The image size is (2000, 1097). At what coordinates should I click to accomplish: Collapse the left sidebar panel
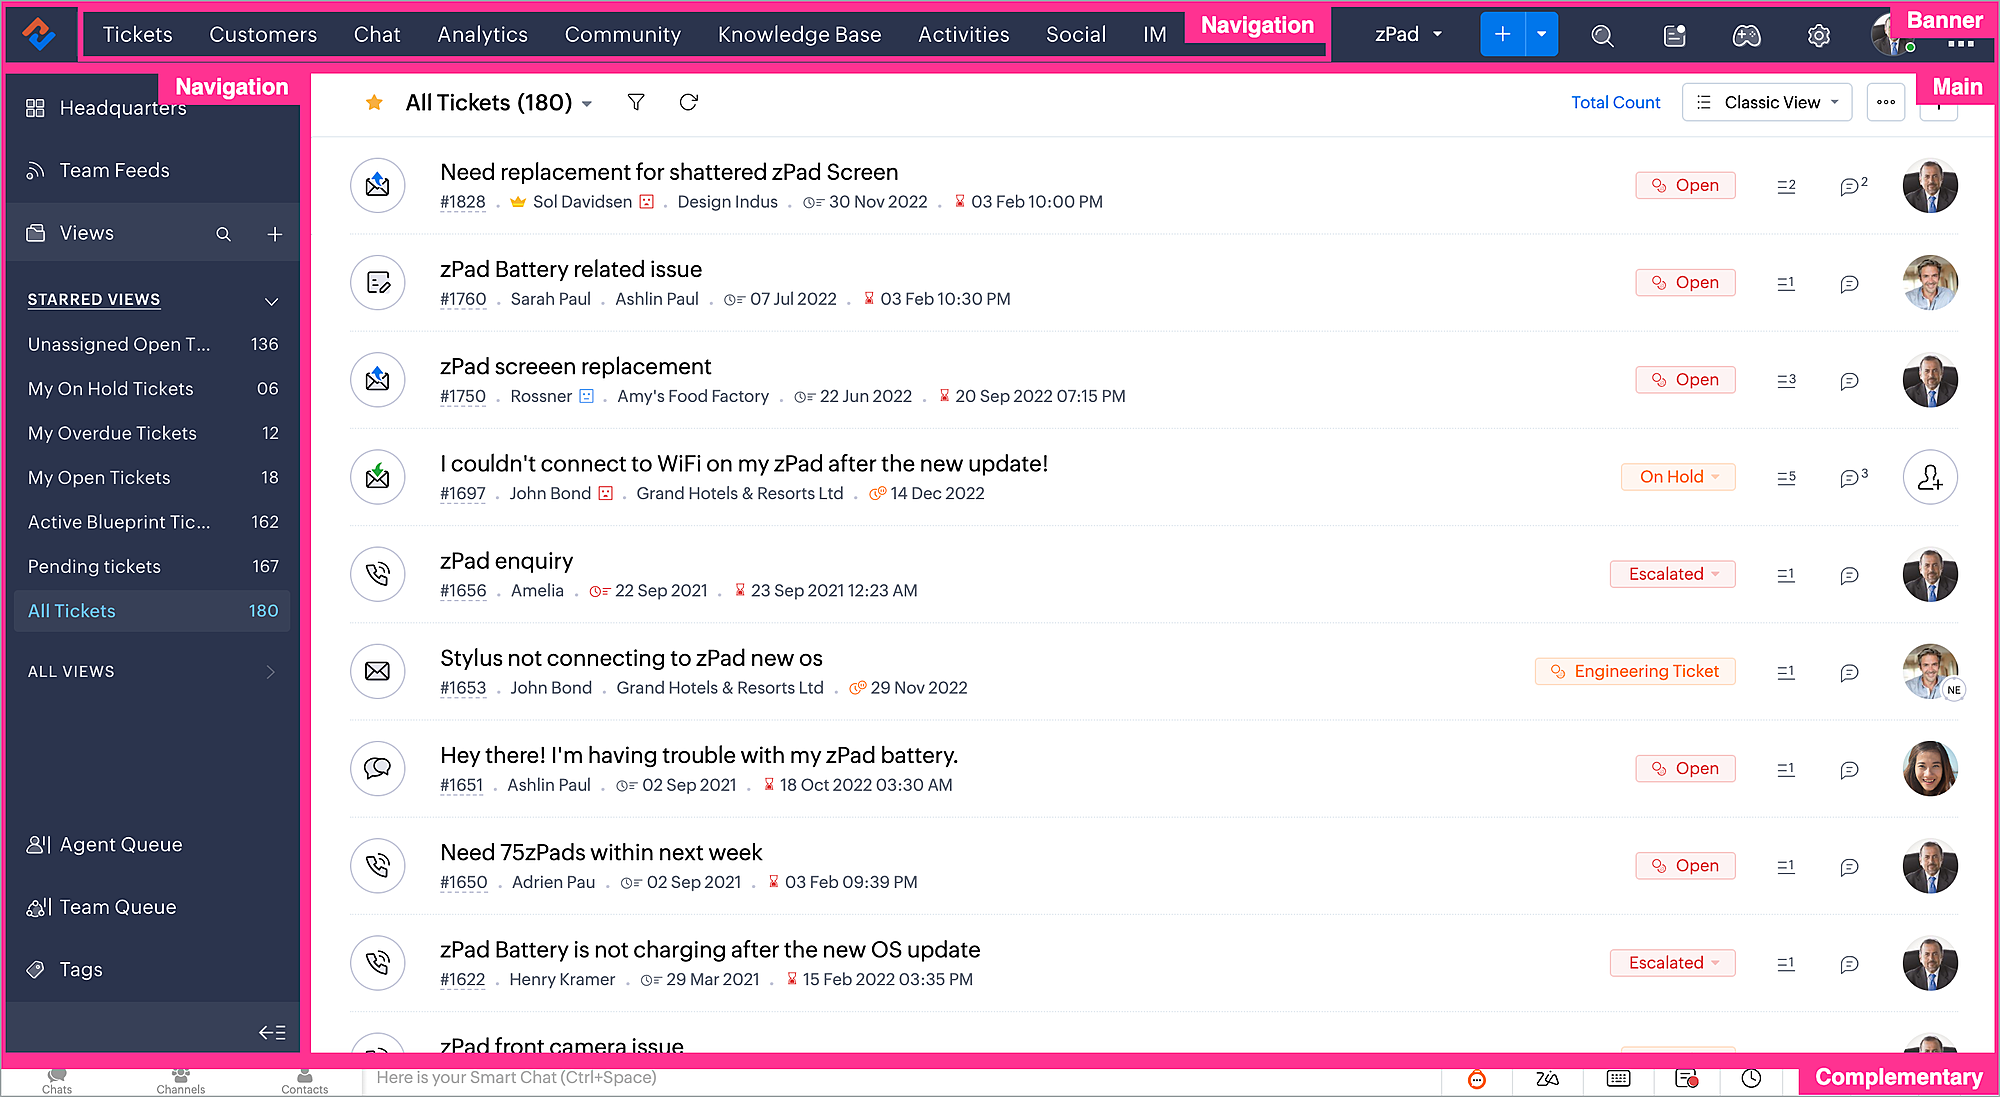[x=272, y=1032]
